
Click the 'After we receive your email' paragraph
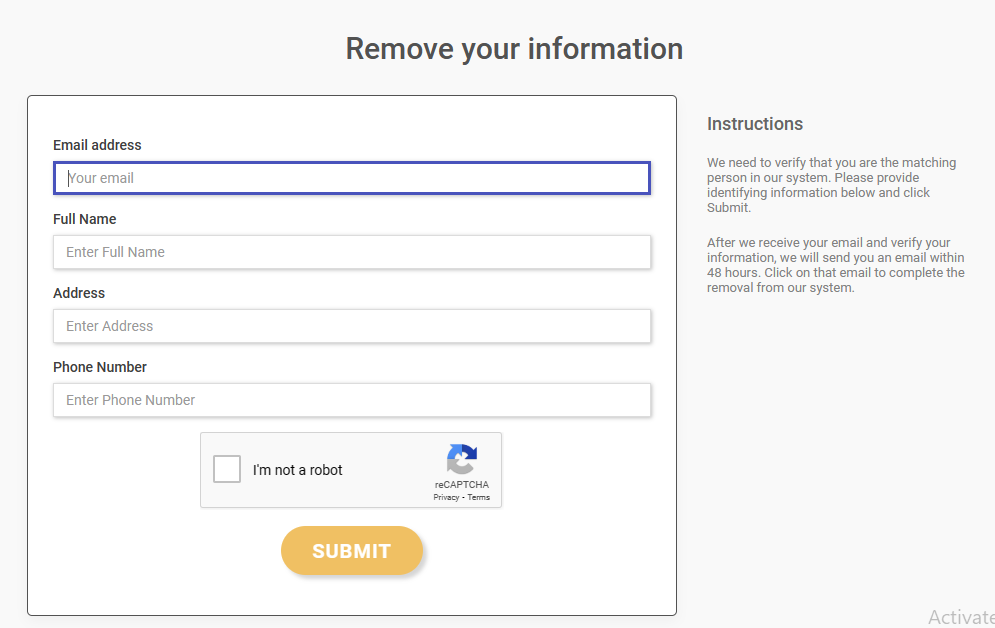coord(836,265)
